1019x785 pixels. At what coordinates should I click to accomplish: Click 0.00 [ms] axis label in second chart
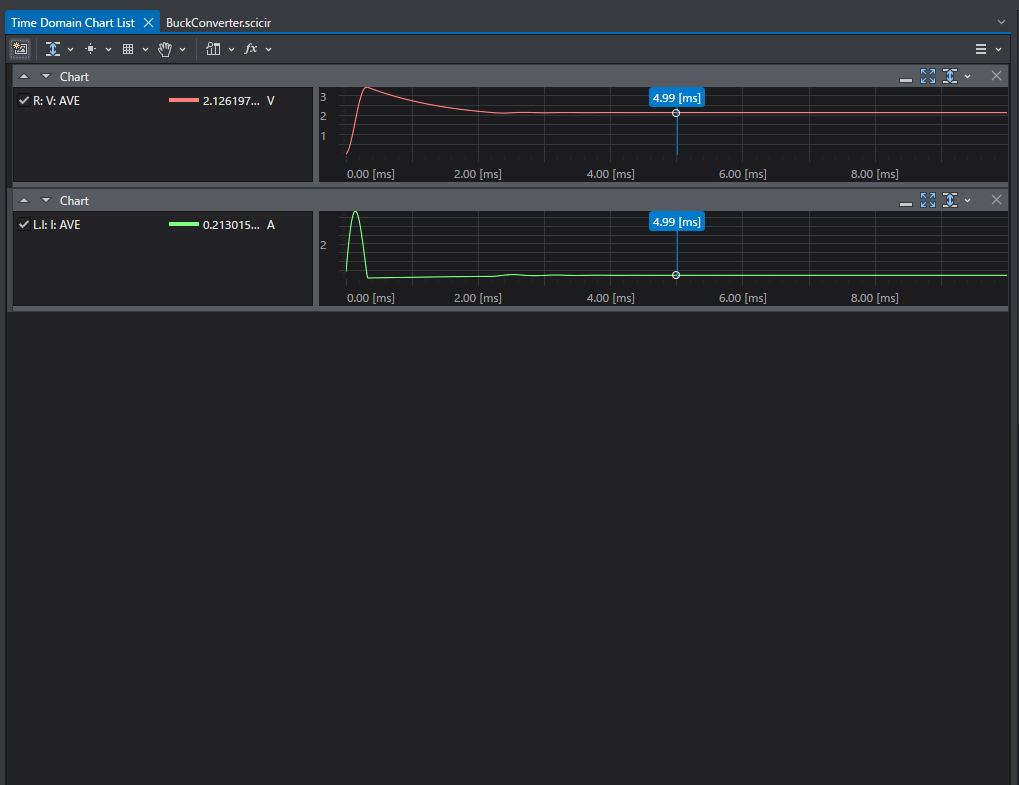pyautogui.click(x=370, y=298)
